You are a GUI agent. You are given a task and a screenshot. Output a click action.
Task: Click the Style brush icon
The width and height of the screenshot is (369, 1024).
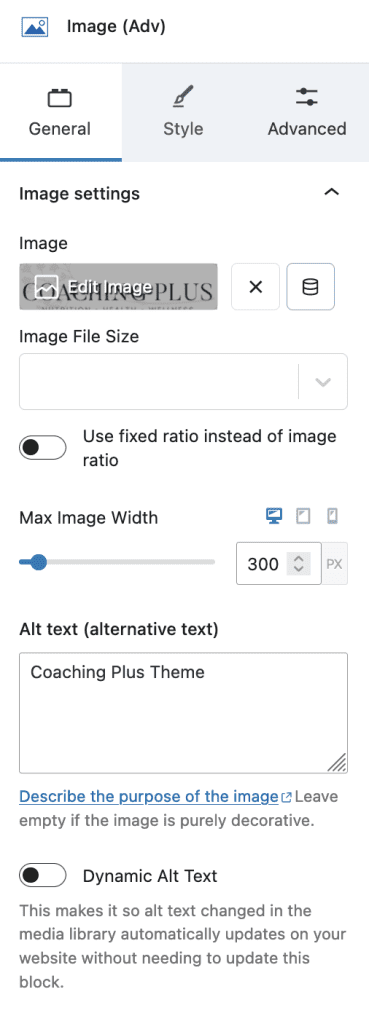(183, 98)
